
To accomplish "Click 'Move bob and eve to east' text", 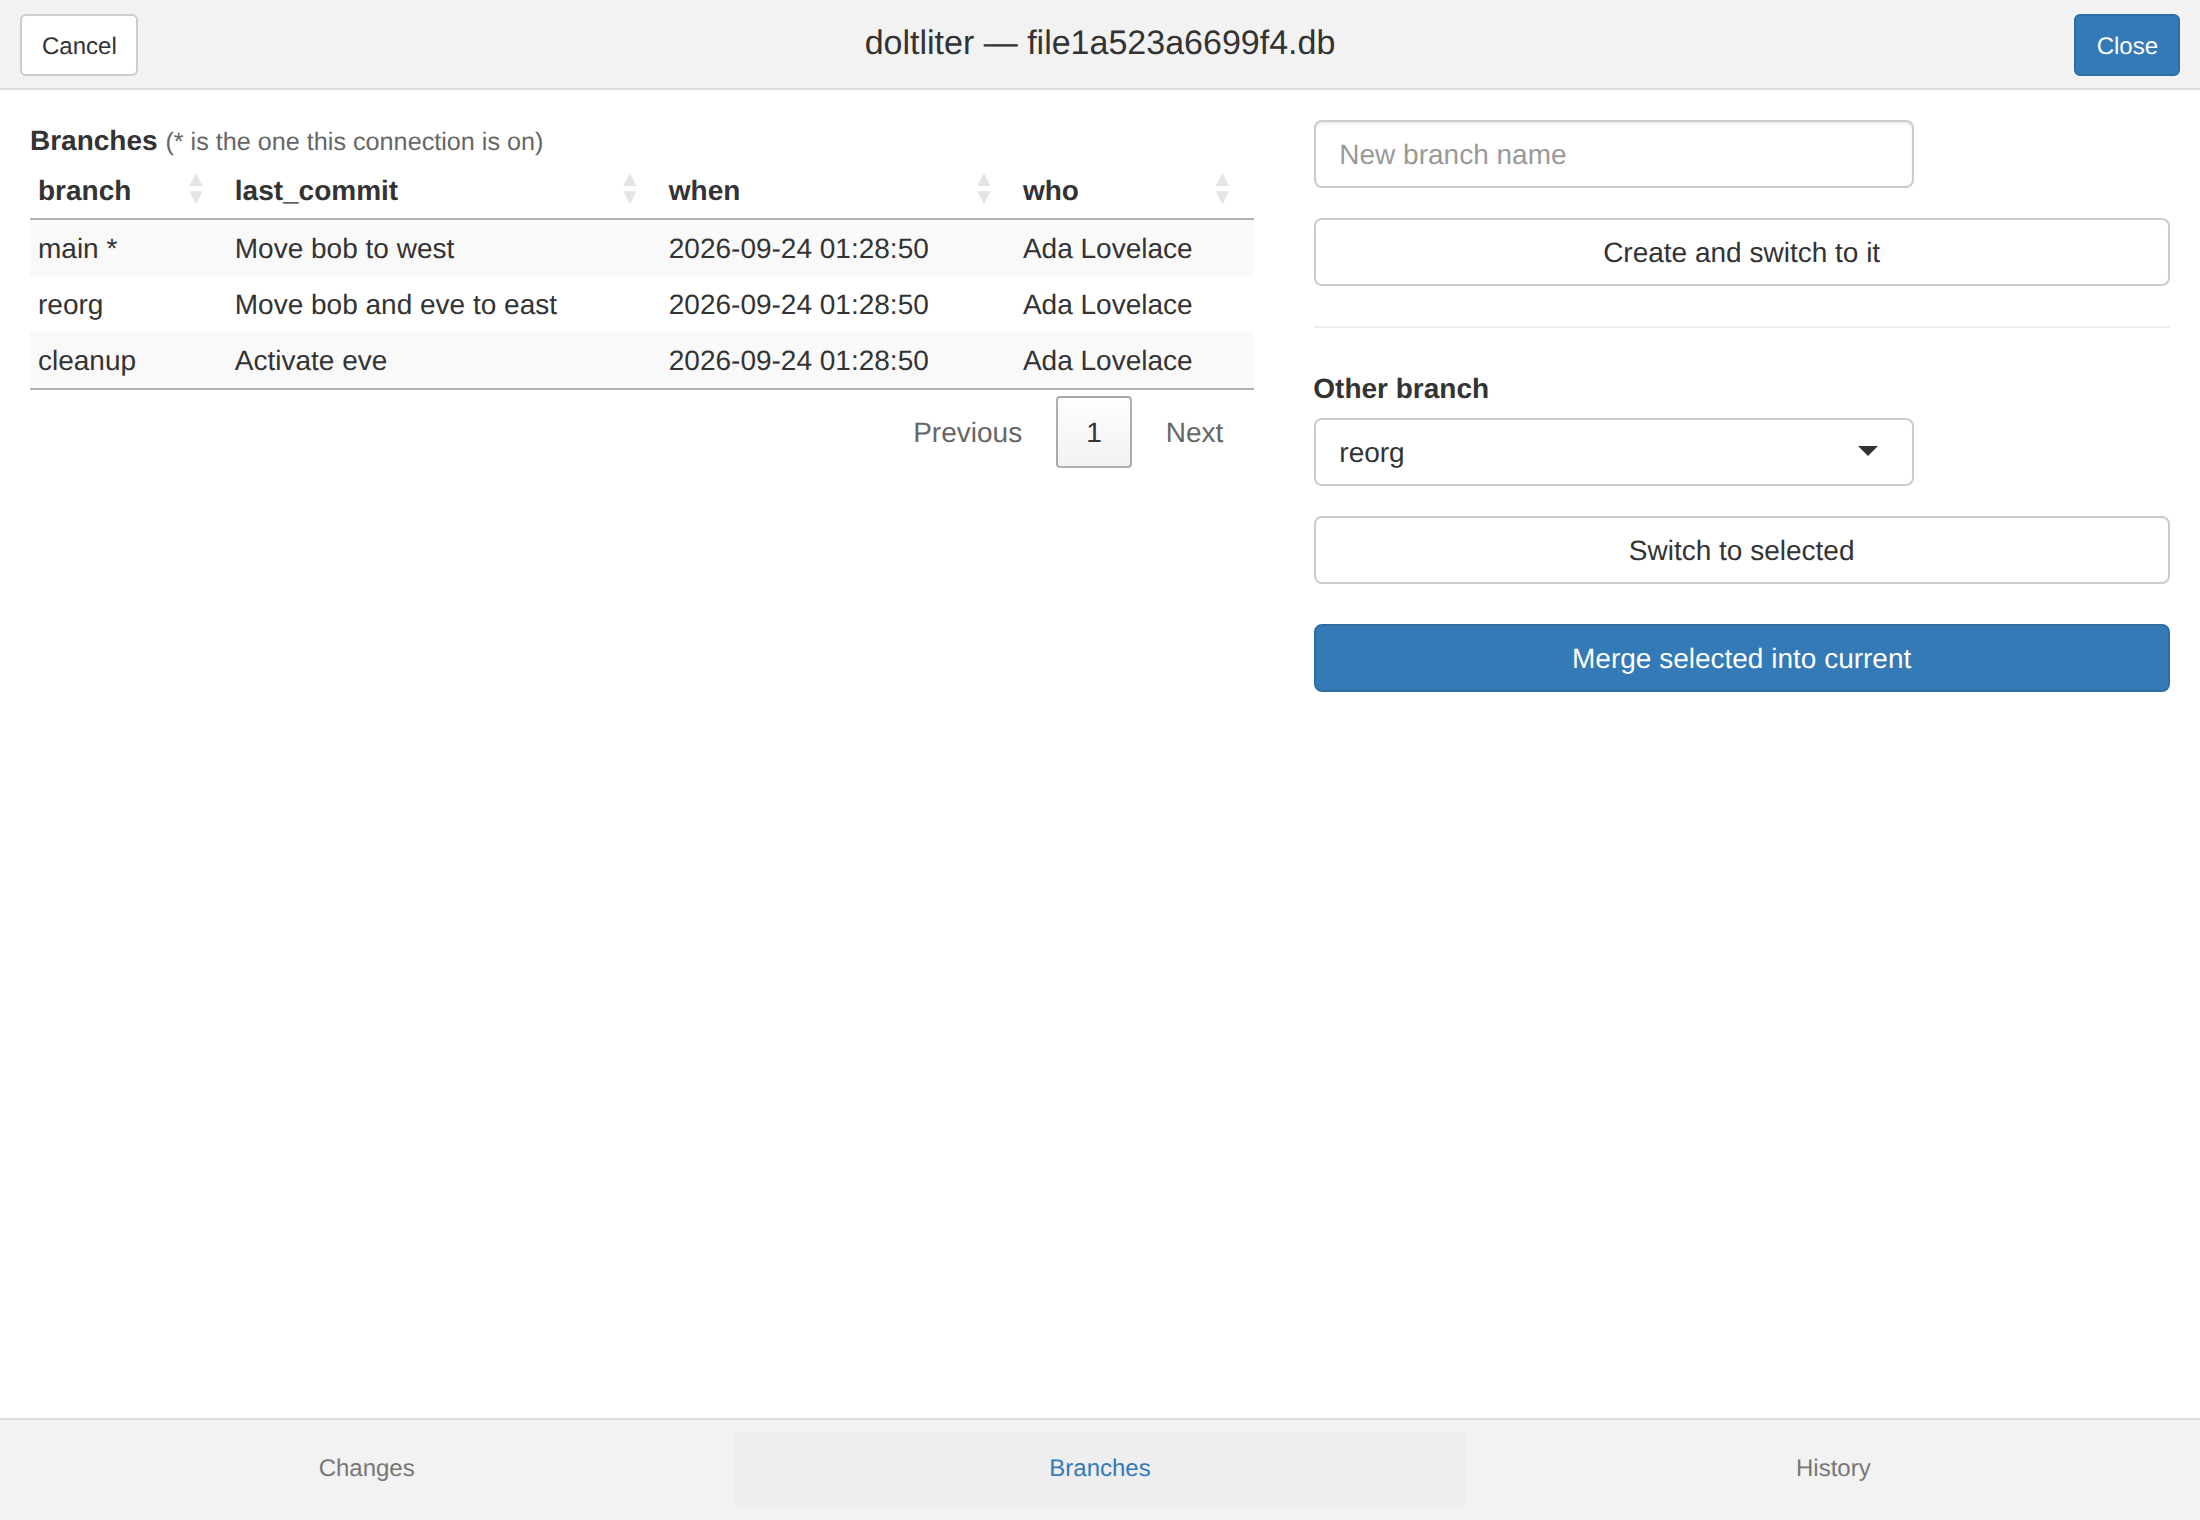I will coord(396,304).
